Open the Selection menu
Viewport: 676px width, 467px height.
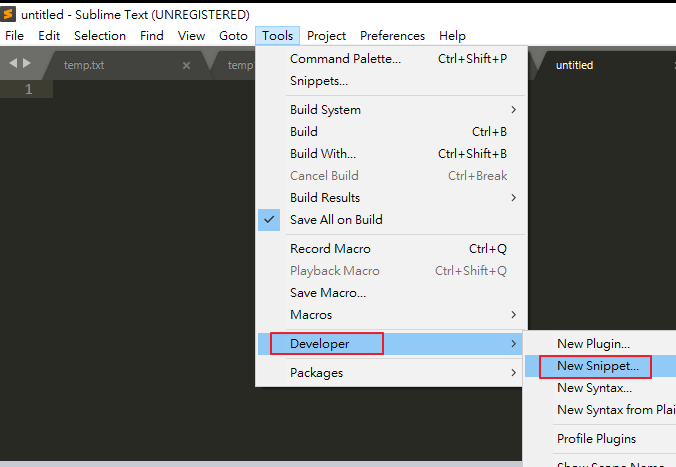100,36
